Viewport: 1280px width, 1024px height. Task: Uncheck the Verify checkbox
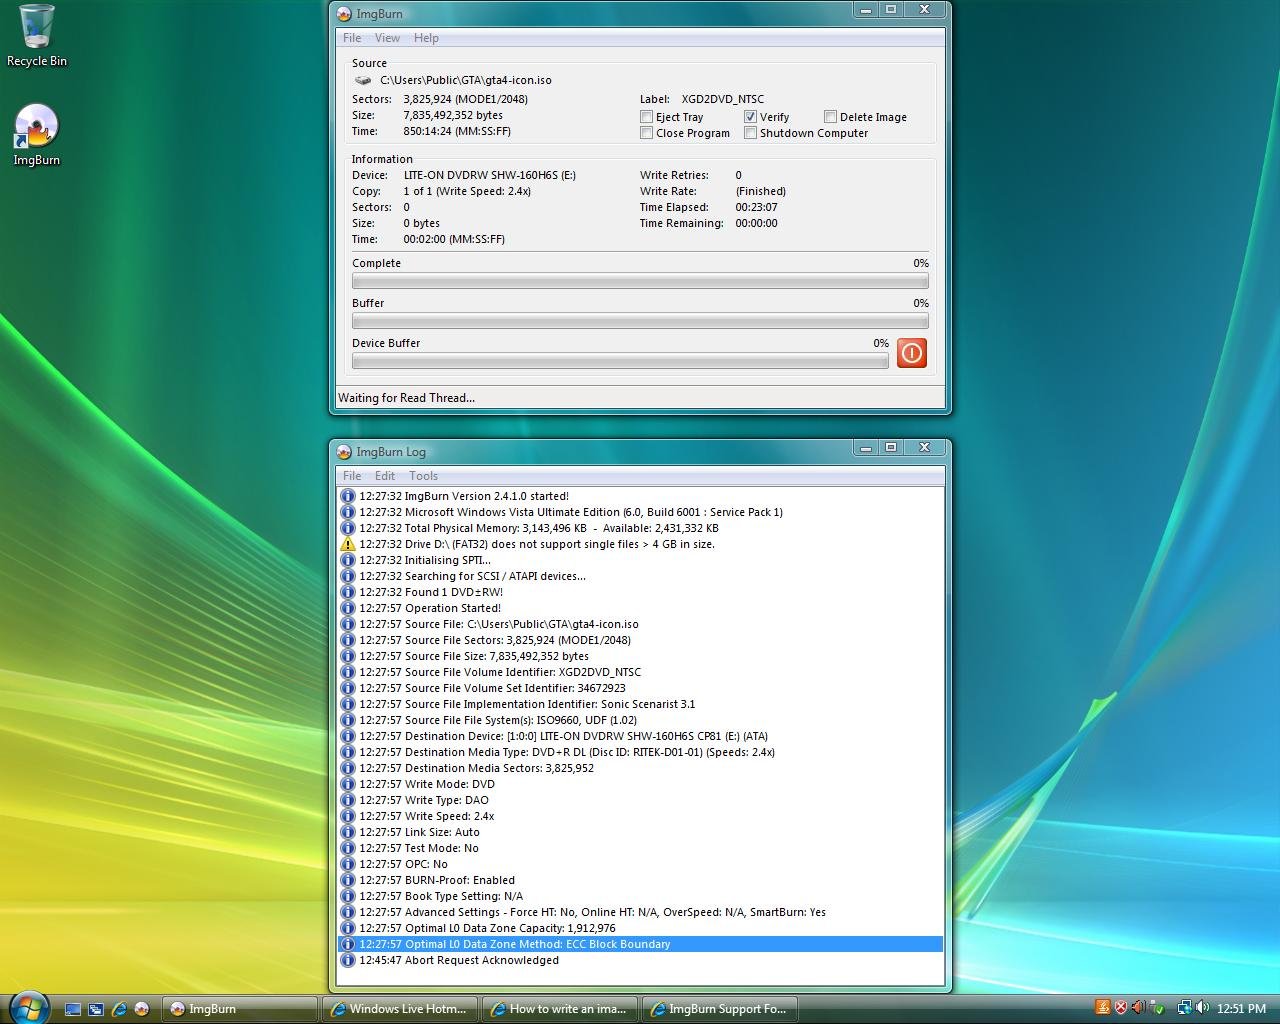pyautogui.click(x=750, y=117)
